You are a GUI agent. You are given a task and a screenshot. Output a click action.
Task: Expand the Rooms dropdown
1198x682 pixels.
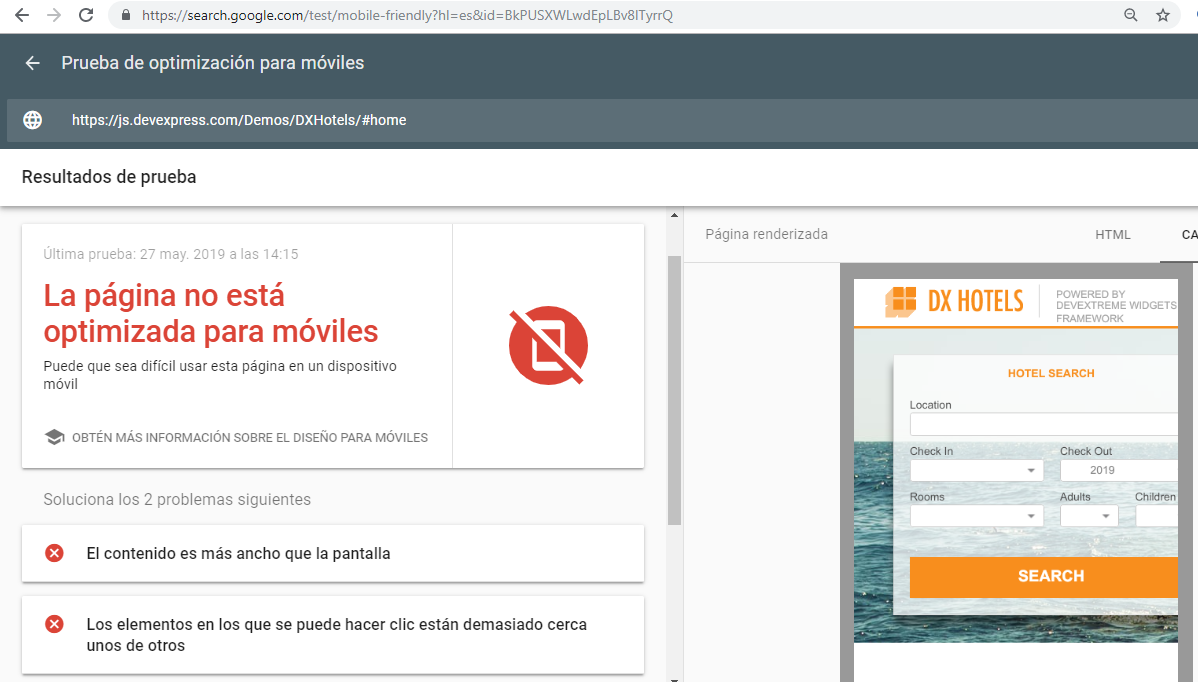(976, 516)
